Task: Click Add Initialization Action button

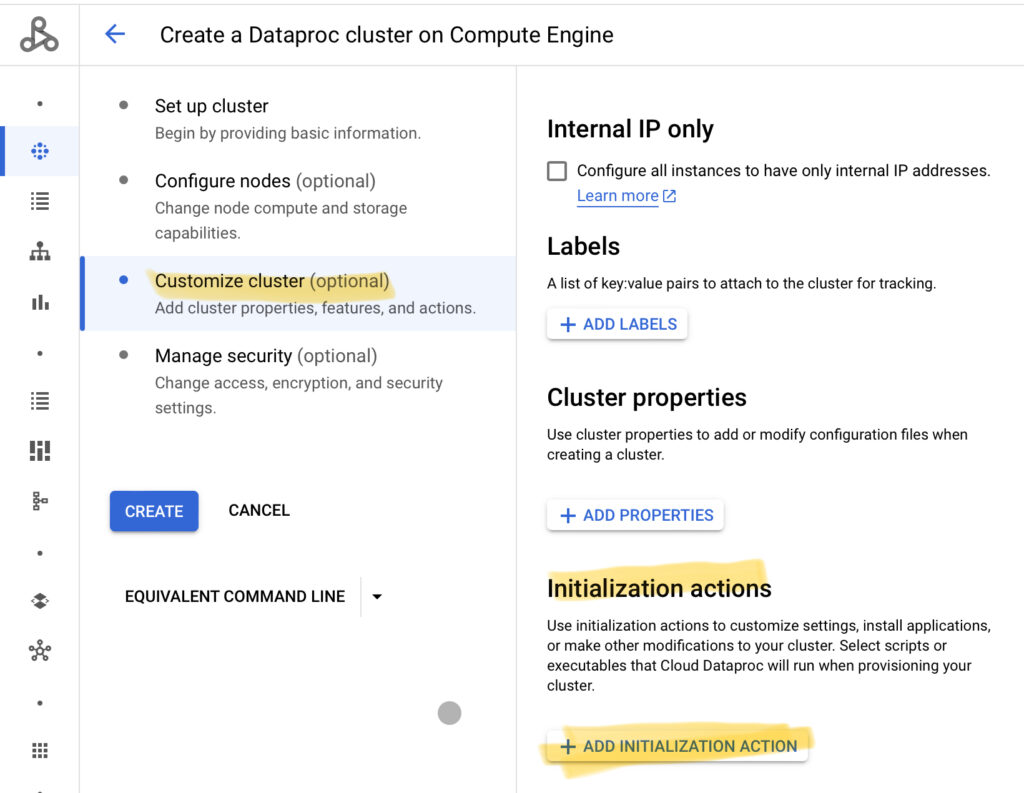Action: coord(677,746)
